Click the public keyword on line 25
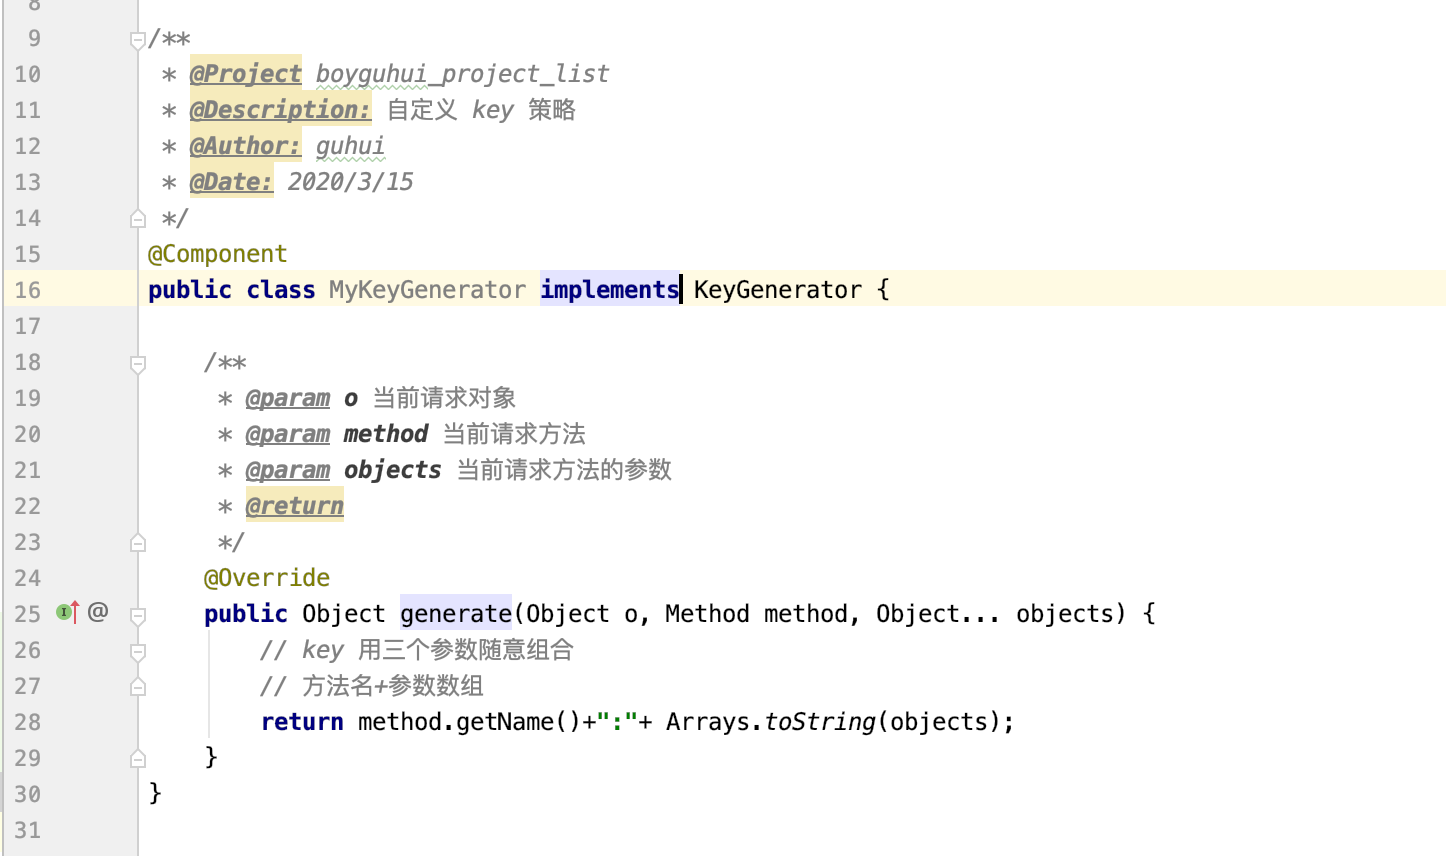 [246, 614]
